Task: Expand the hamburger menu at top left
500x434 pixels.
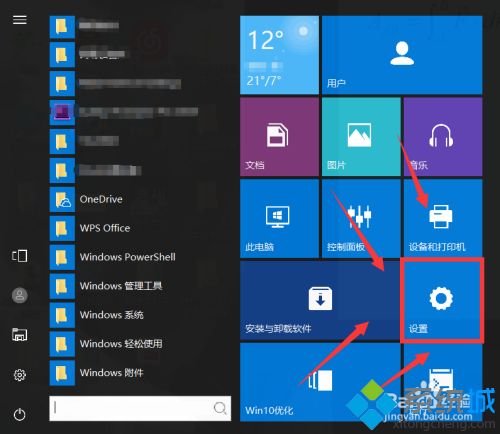Action: coord(19,20)
